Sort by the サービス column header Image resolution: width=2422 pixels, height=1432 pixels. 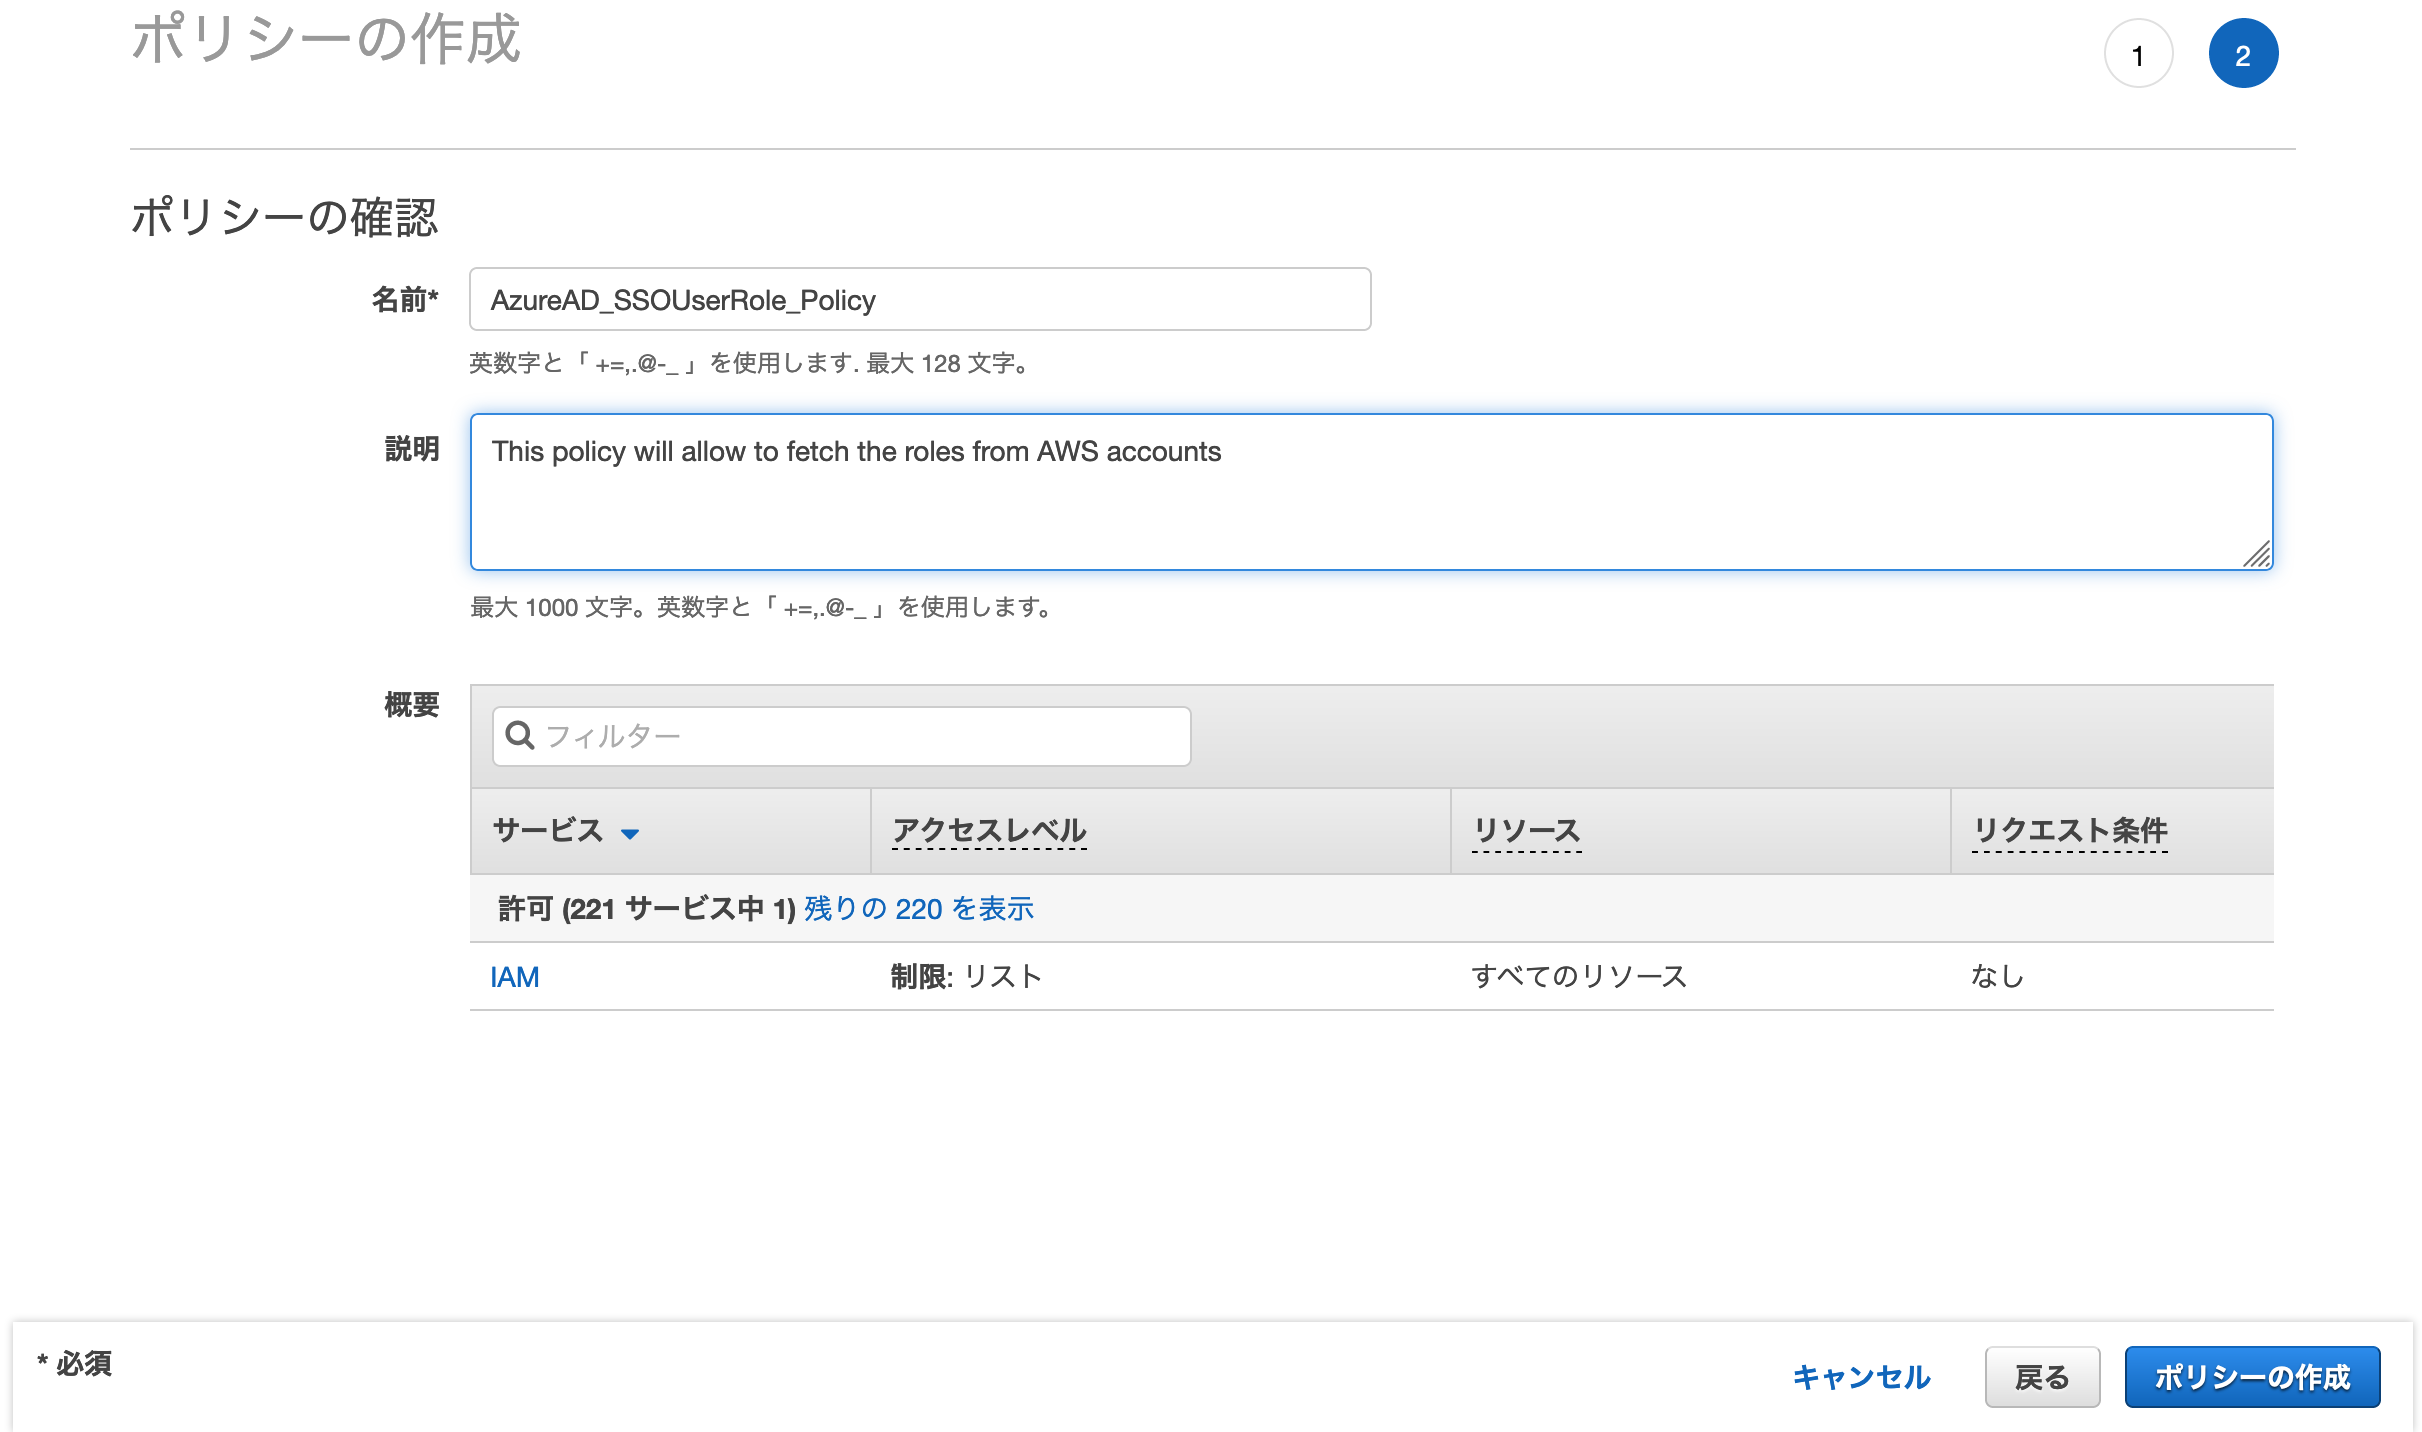[548, 830]
